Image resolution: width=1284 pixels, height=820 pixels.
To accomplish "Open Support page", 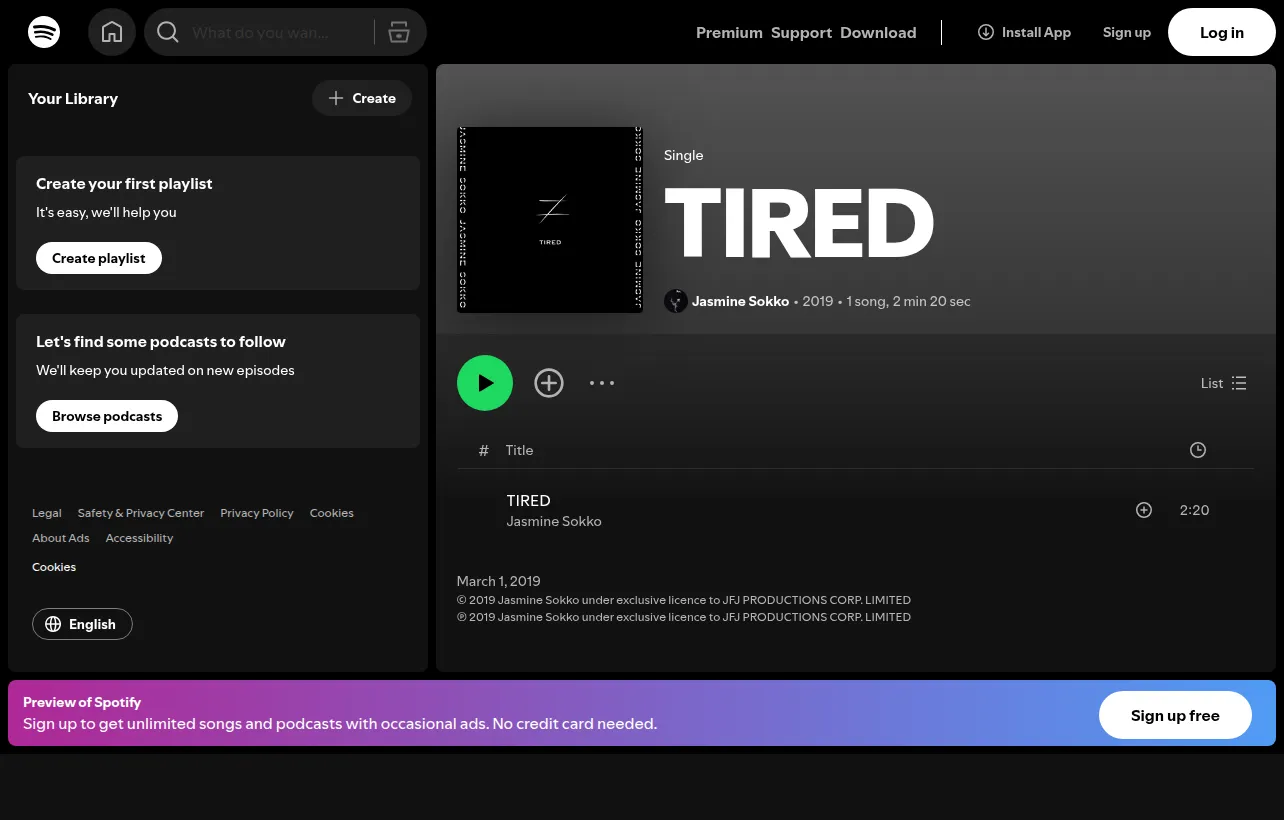I will (801, 32).
